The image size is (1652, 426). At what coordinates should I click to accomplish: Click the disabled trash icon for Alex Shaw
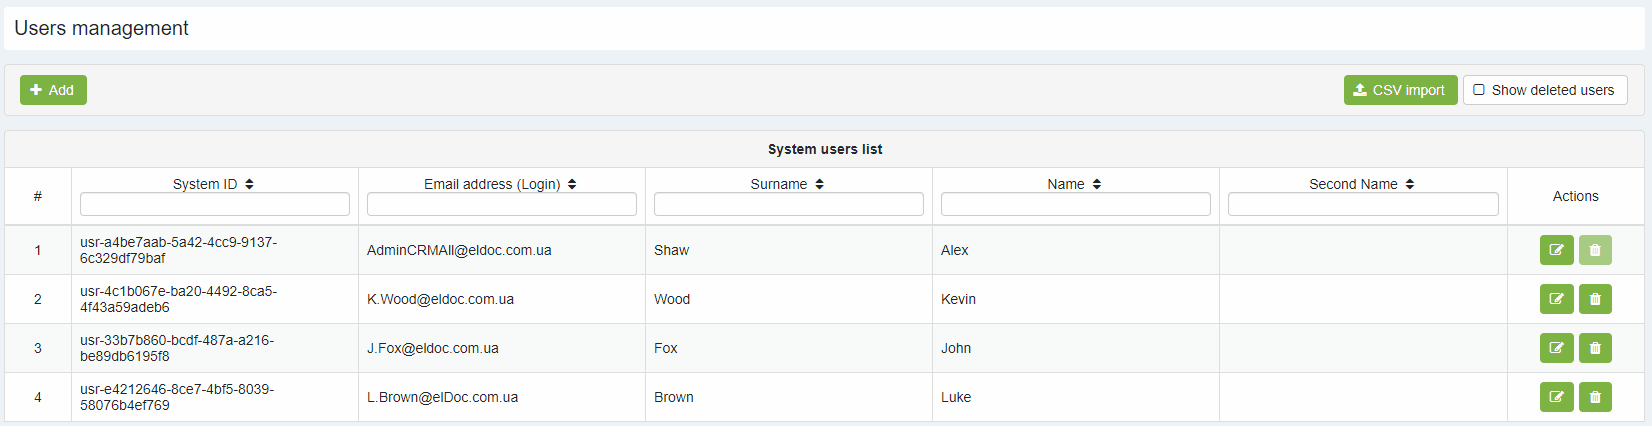[x=1595, y=250]
